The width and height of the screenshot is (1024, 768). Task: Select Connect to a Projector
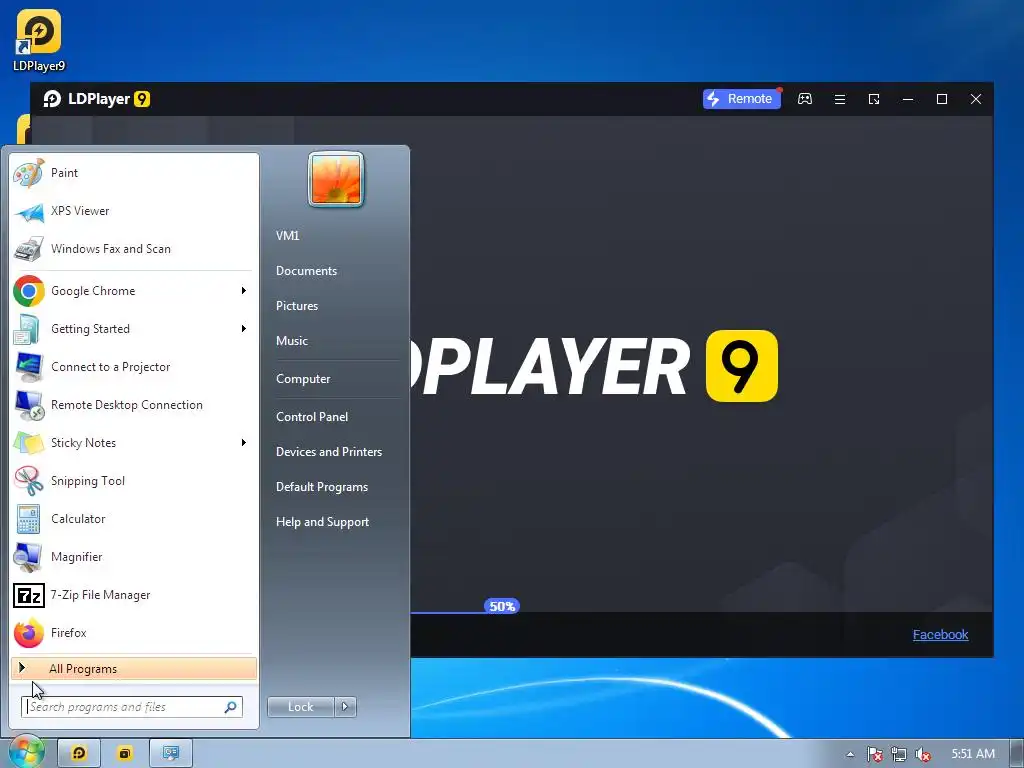pyautogui.click(x=134, y=367)
